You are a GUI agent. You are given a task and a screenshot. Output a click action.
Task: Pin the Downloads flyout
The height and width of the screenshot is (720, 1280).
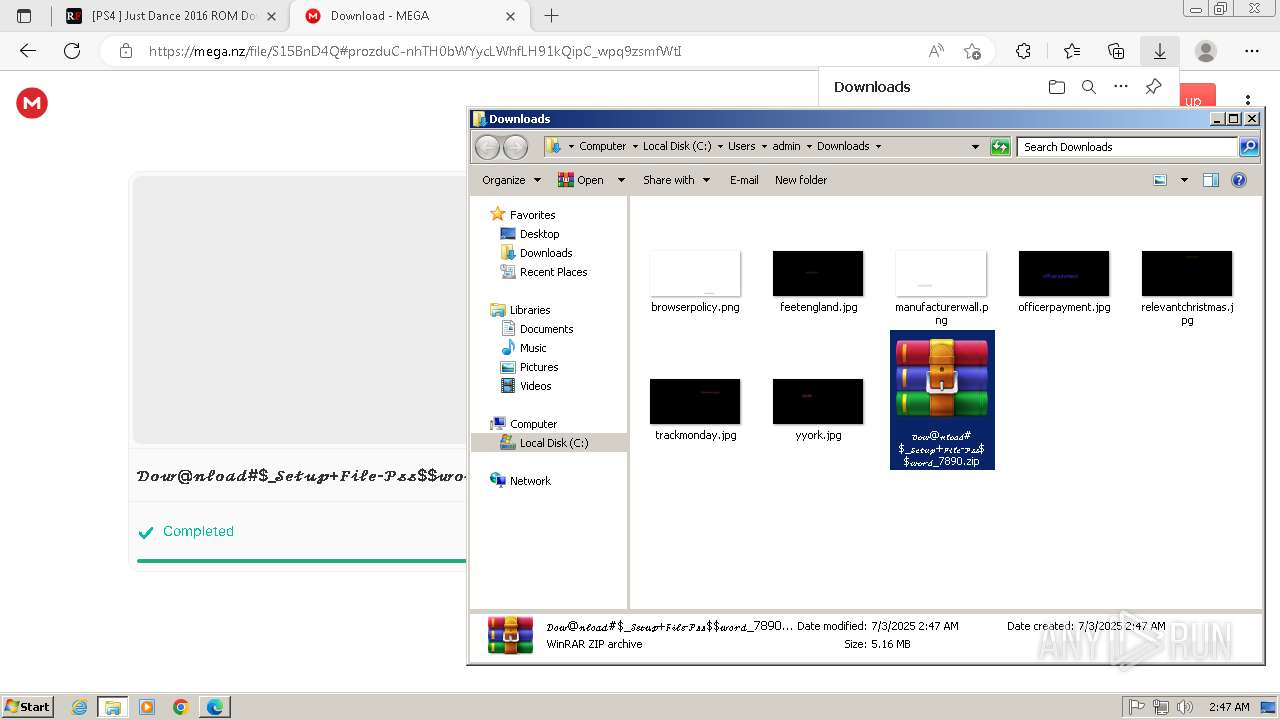point(1153,87)
